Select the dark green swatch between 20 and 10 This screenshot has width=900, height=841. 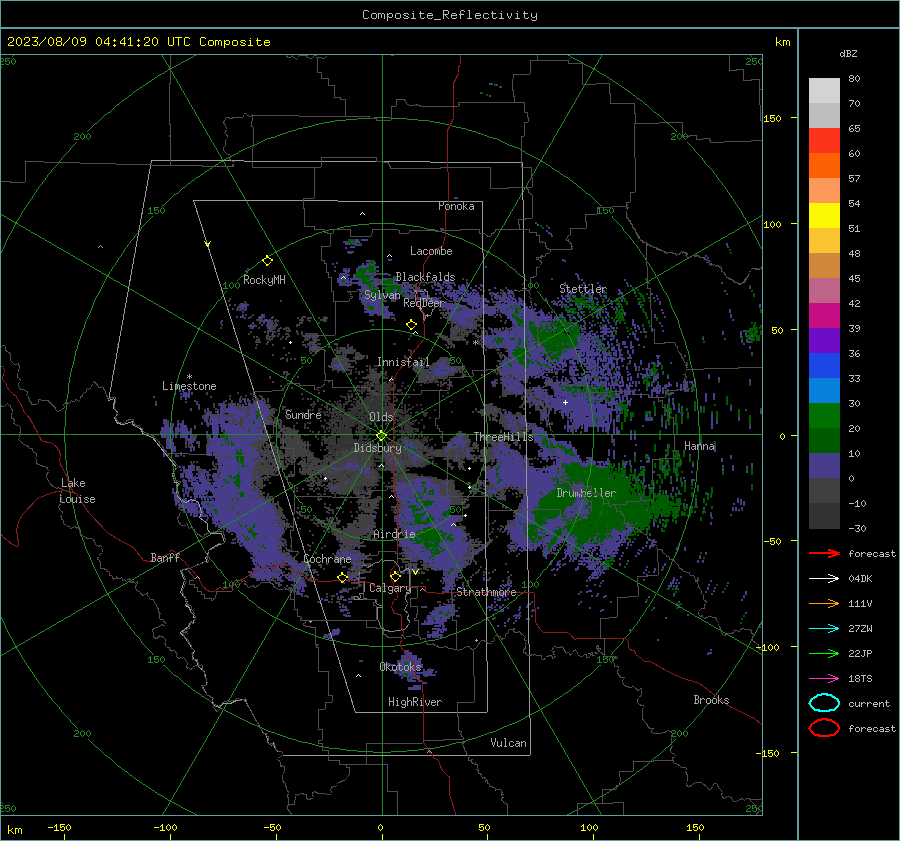pos(824,440)
